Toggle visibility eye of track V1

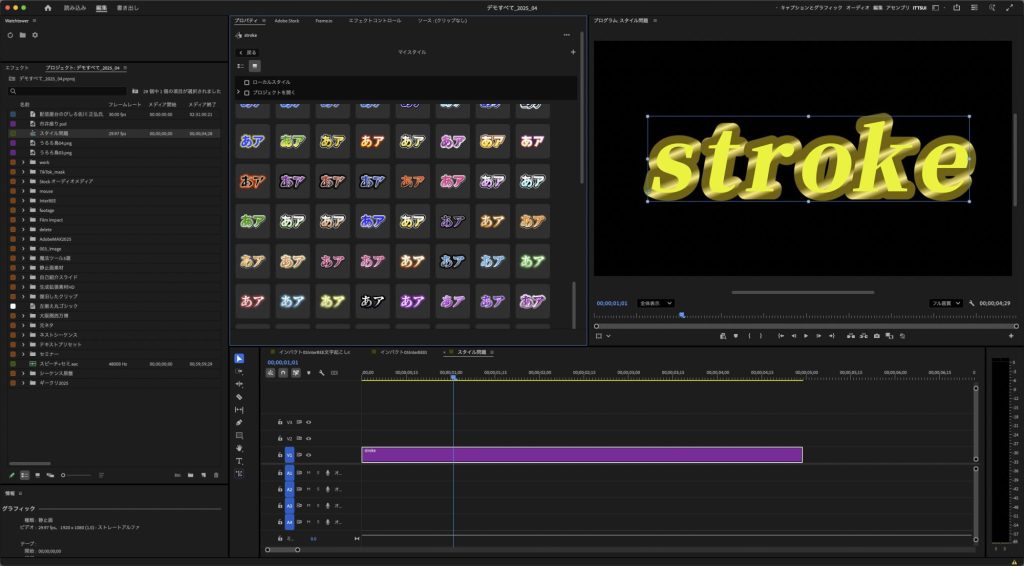309,454
